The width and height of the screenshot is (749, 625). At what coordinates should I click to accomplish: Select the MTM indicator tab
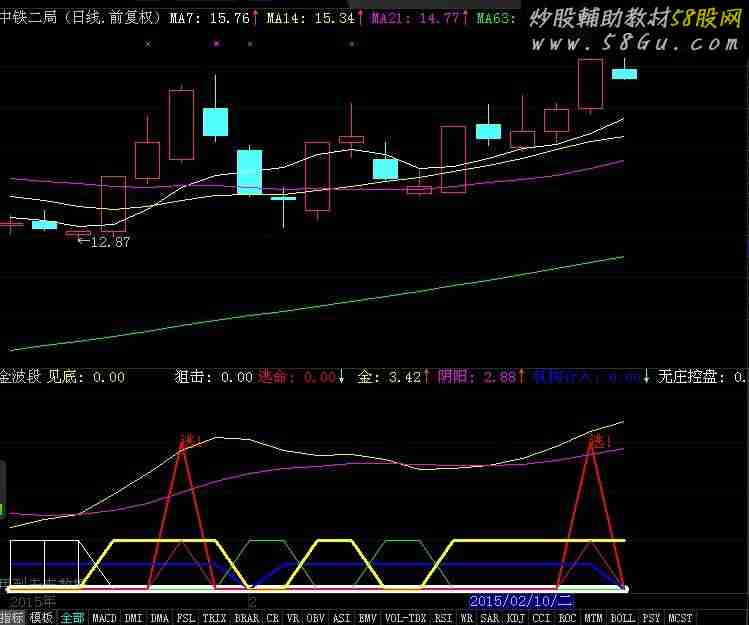(x=594, y=618)
